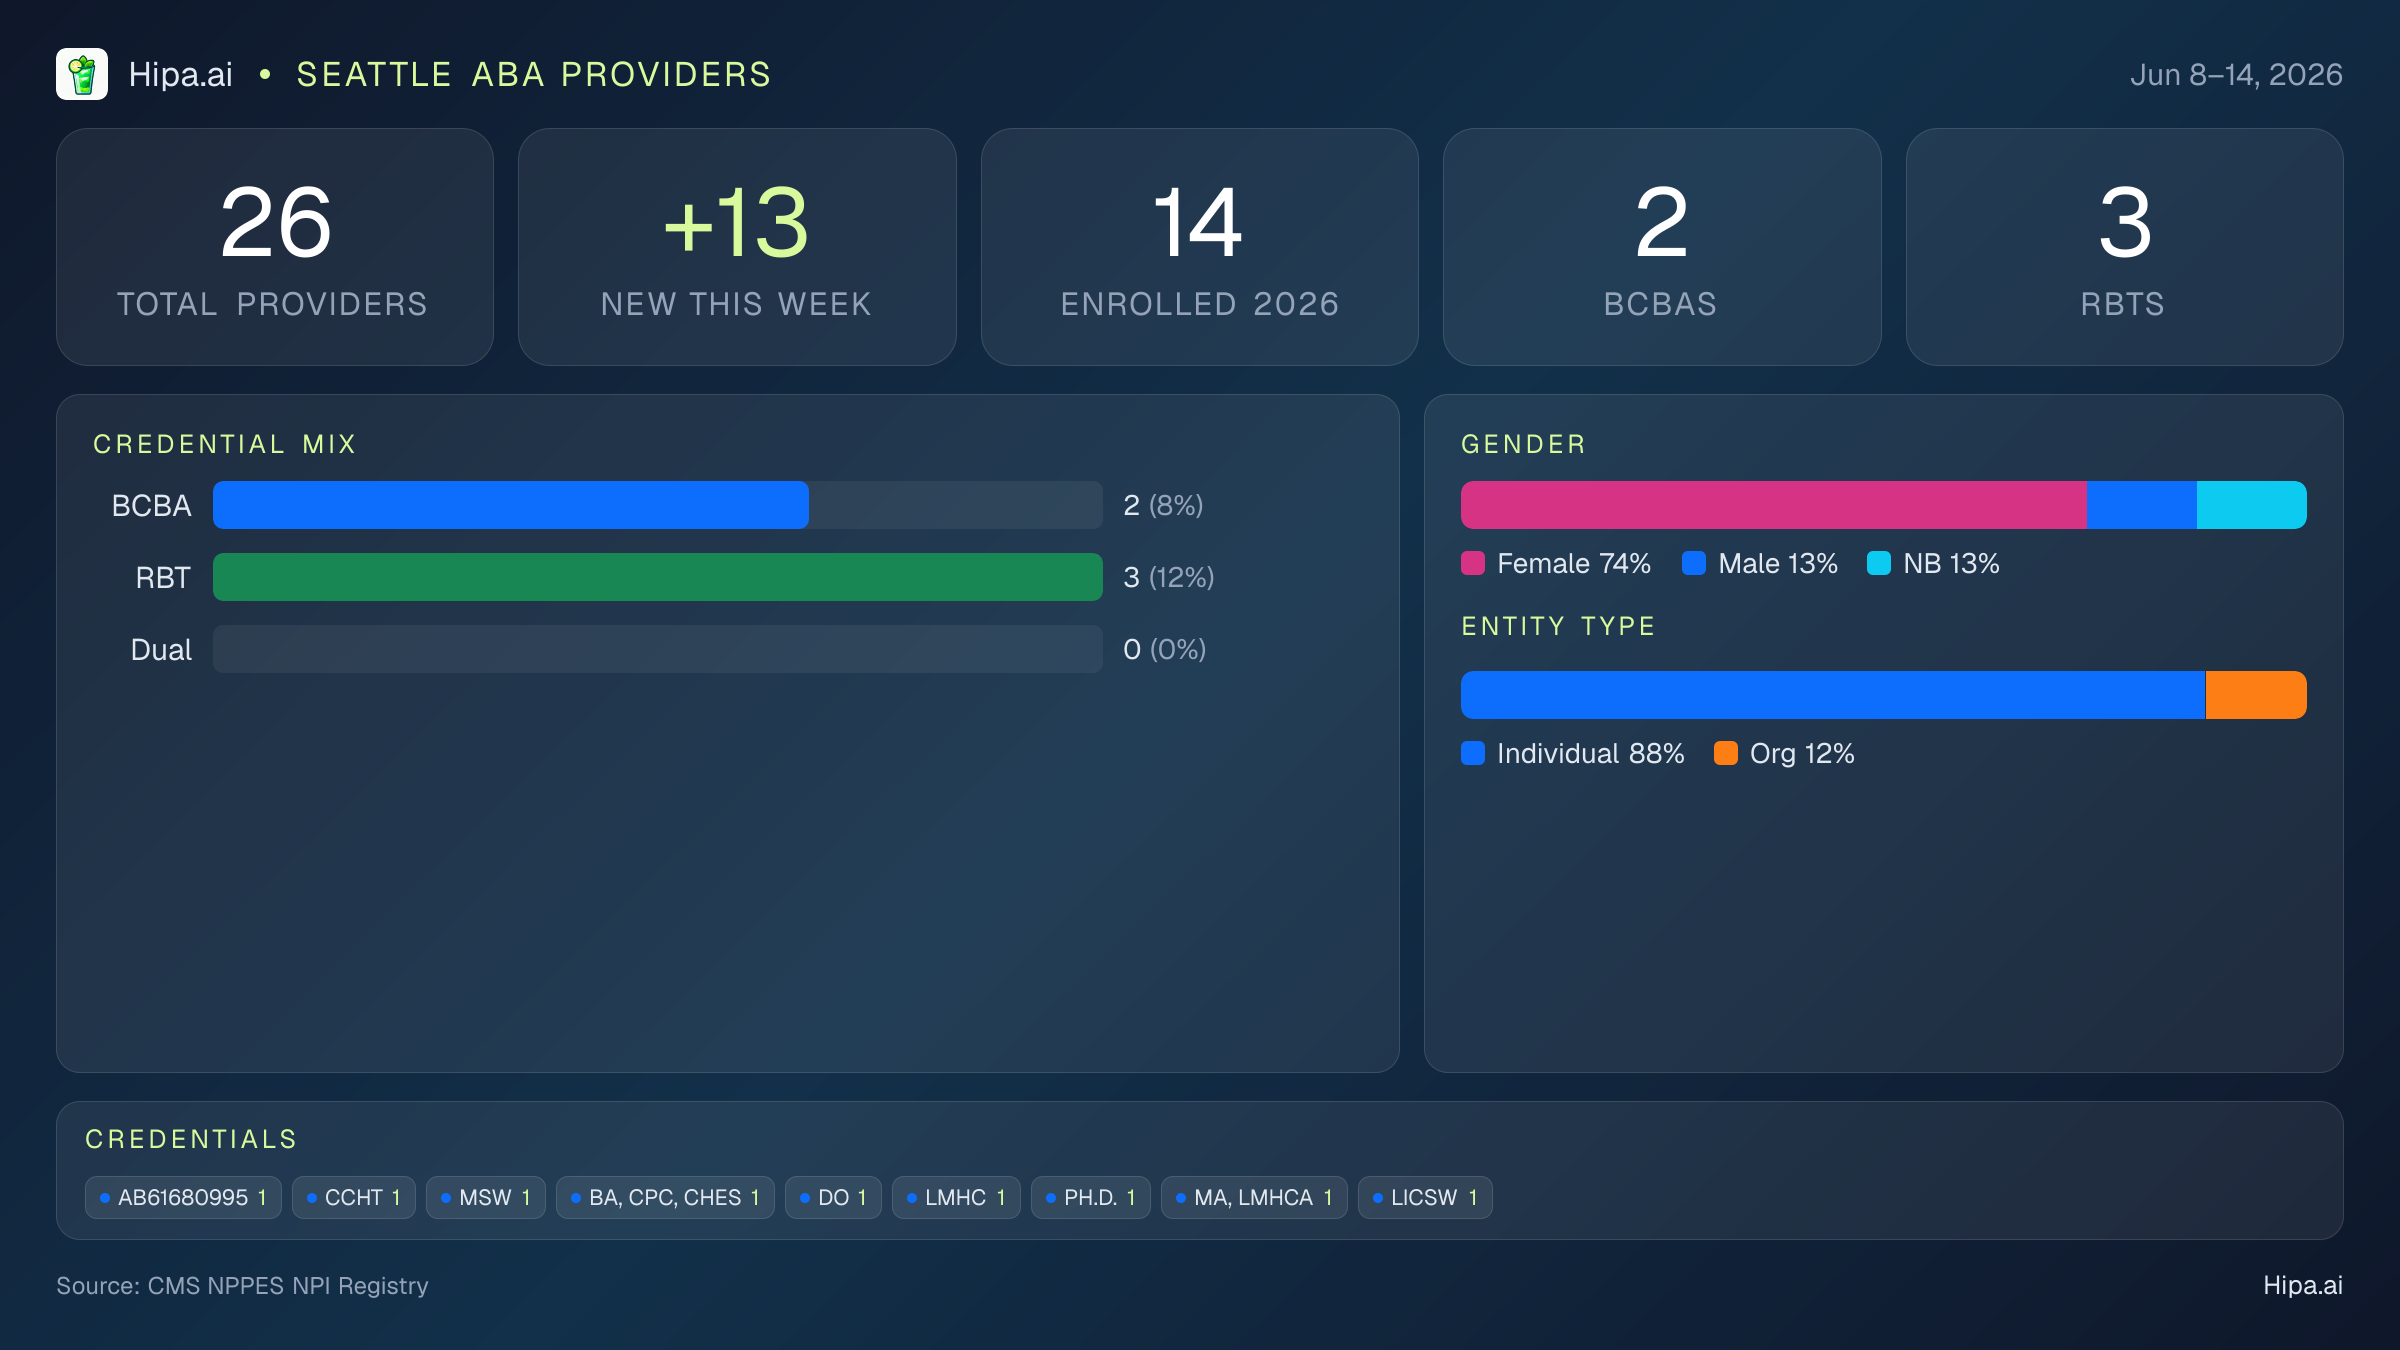
Task: Select the LICSW credential chip
Action: coord(1425,1197)
